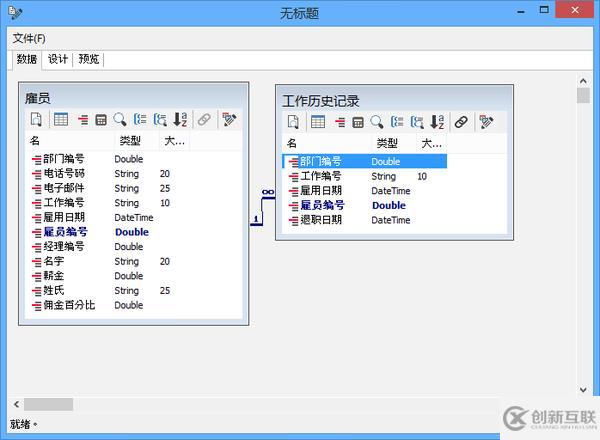Select the 名字 field in 雇员 table
Viewport: 600px width, 440px height.
(x=54, y=261)
